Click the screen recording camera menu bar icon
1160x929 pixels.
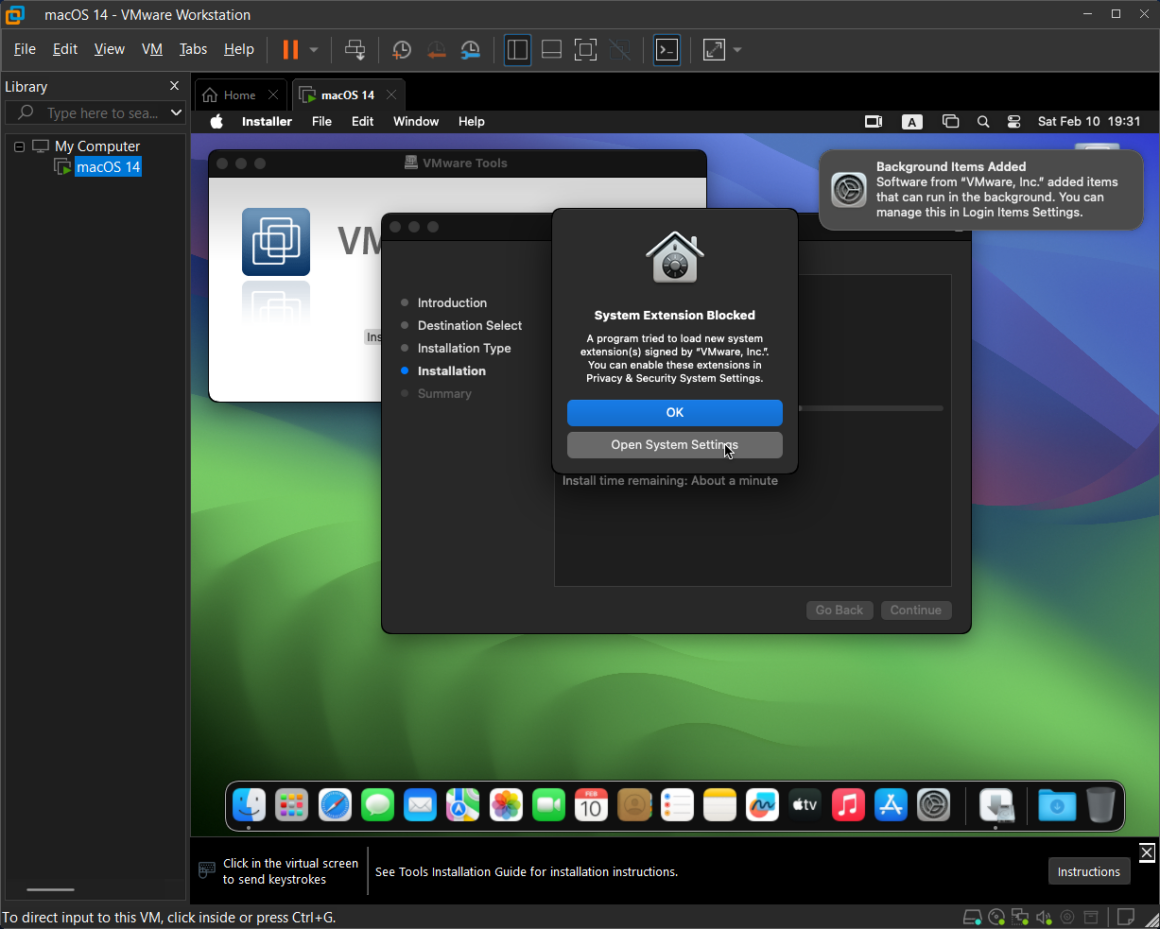tap(874, 121)
